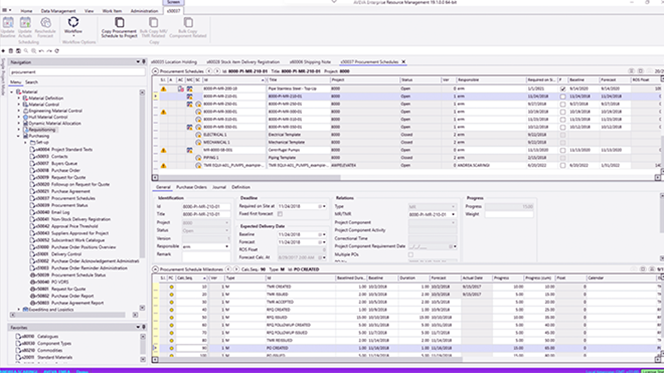Expand the Set-up folder node
Image resolution: width=664 pixels, height=373 pixels.
tap(25, 143)
